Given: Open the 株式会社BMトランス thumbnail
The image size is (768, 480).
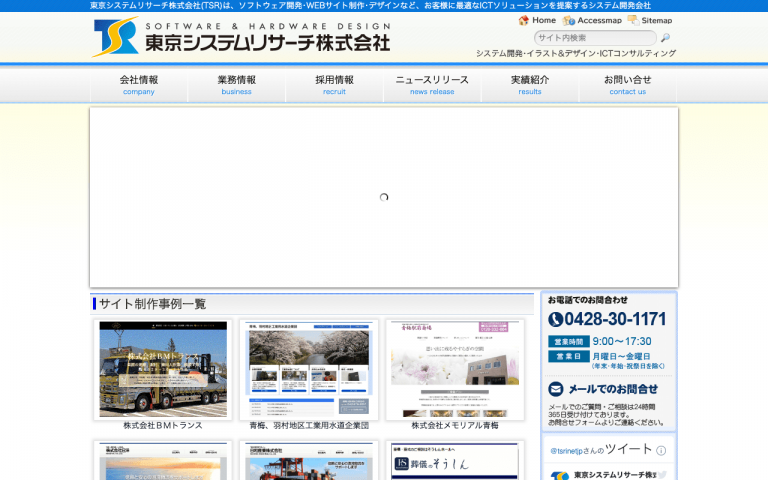Looking at the screenshot, I should pos(163,369).
